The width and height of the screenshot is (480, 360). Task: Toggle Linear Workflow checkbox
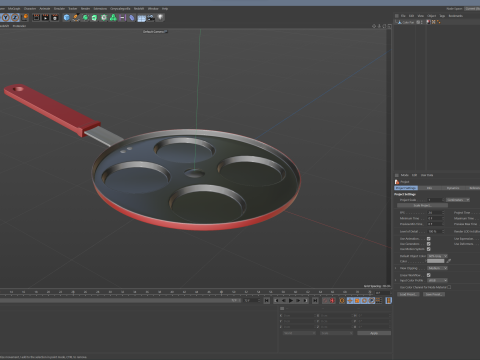tap(429, 275)
